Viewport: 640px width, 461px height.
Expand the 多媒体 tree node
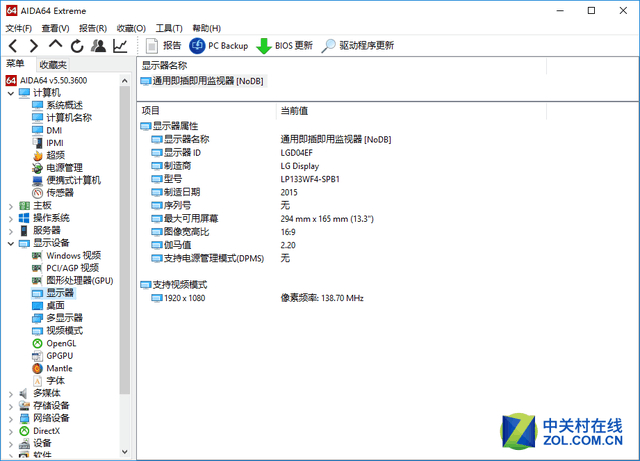(11, 394)
